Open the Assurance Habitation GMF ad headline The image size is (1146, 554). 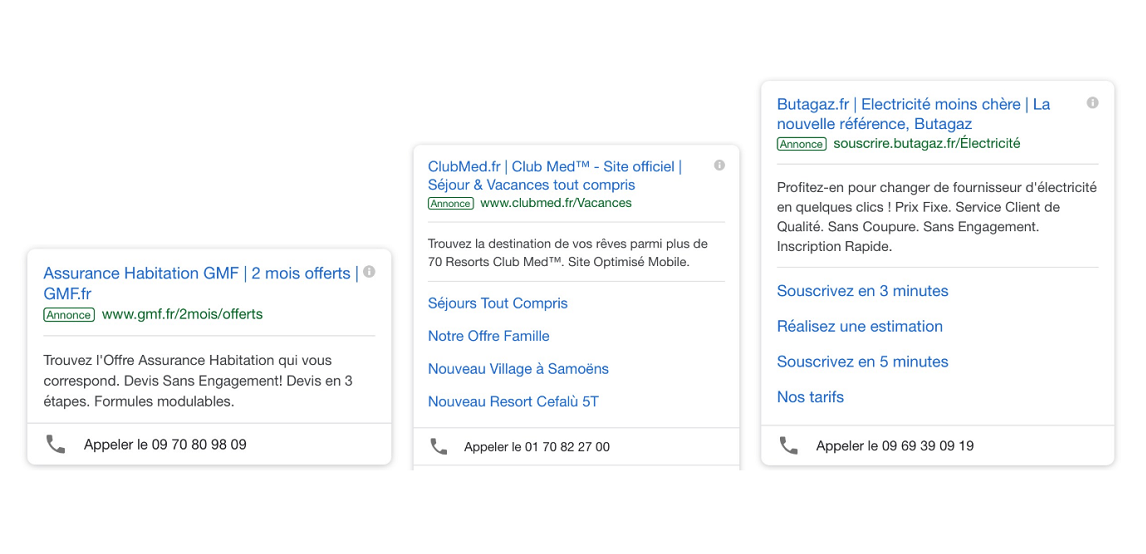(201, 284)
